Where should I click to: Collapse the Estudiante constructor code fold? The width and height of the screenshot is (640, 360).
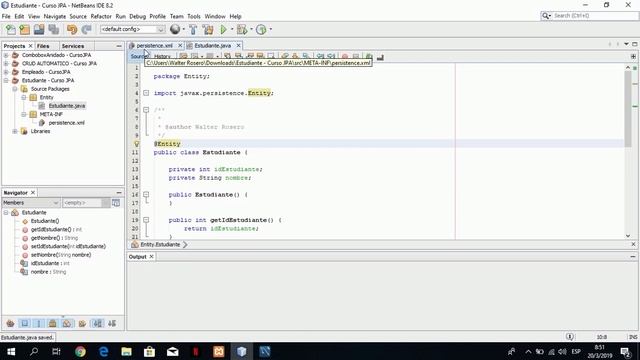pyautogui.click(x=146, y=195)
